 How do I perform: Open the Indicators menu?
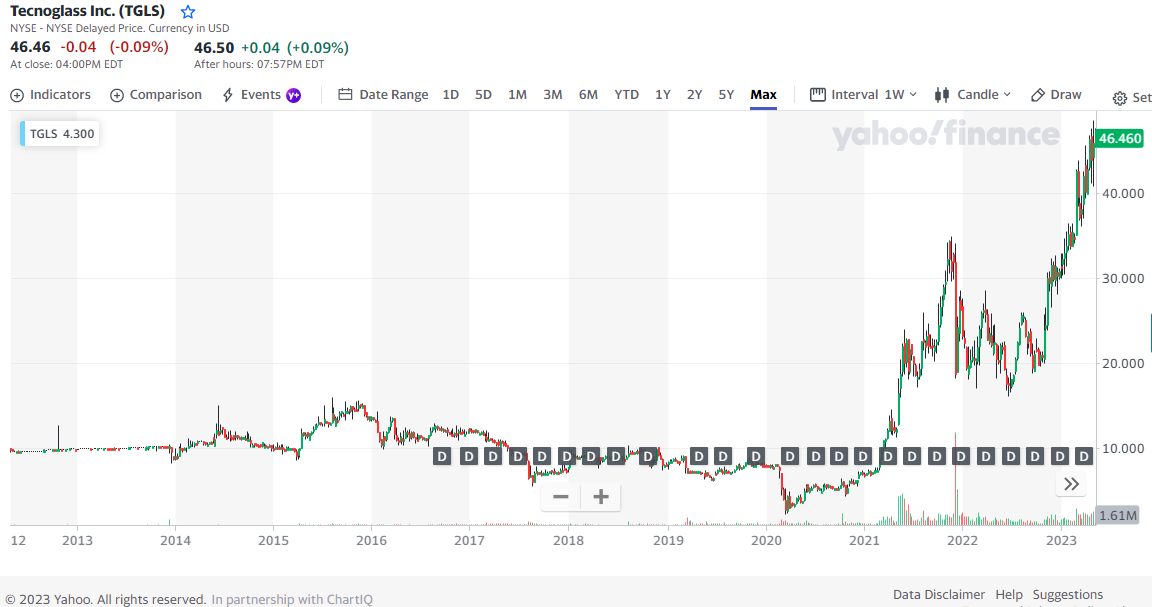[51, 95]
